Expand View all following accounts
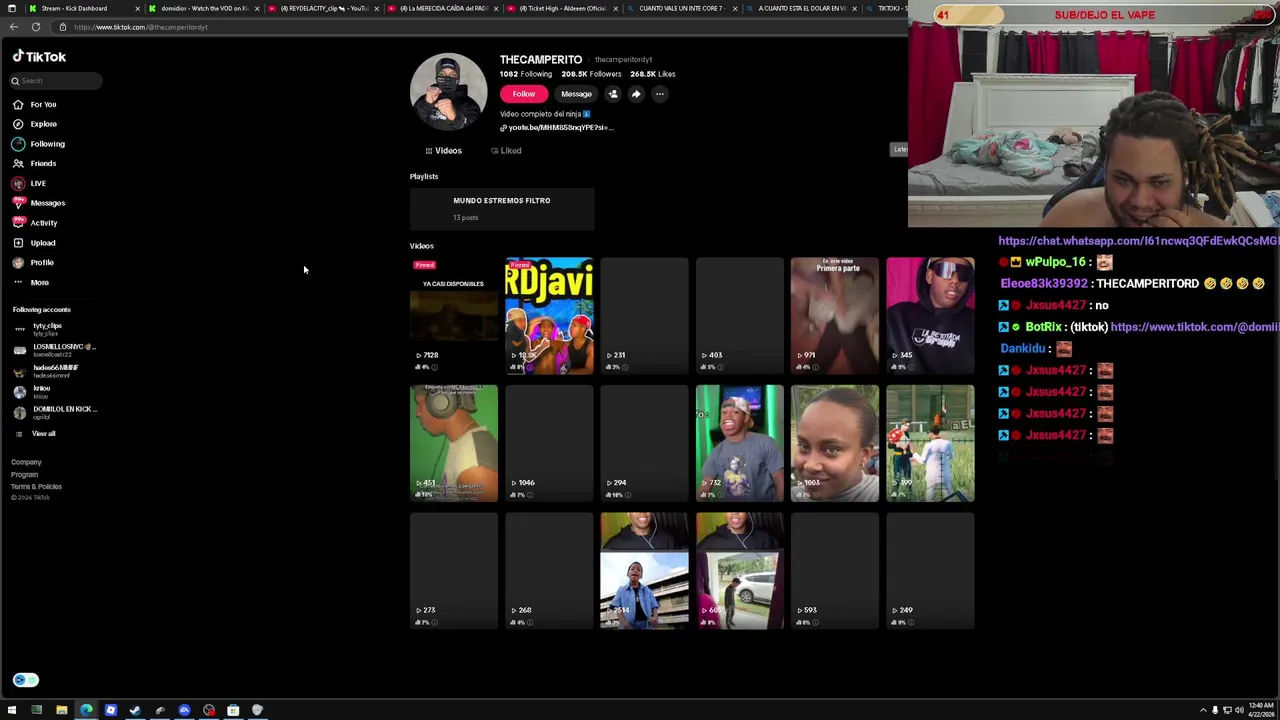The height and width of the screenshot is (720, 1280). [x=43, y=434]
